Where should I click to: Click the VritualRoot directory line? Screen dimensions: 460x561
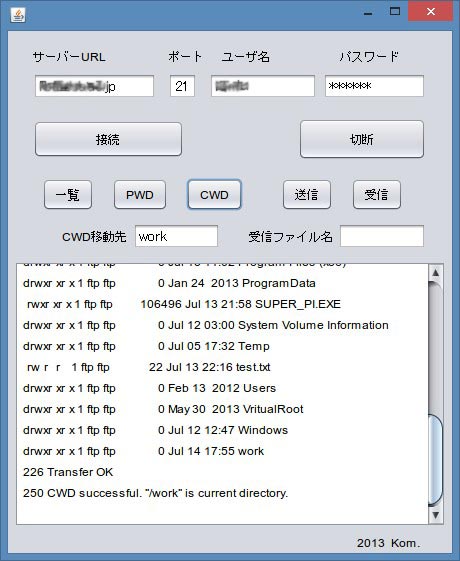(x=163, y=409)
